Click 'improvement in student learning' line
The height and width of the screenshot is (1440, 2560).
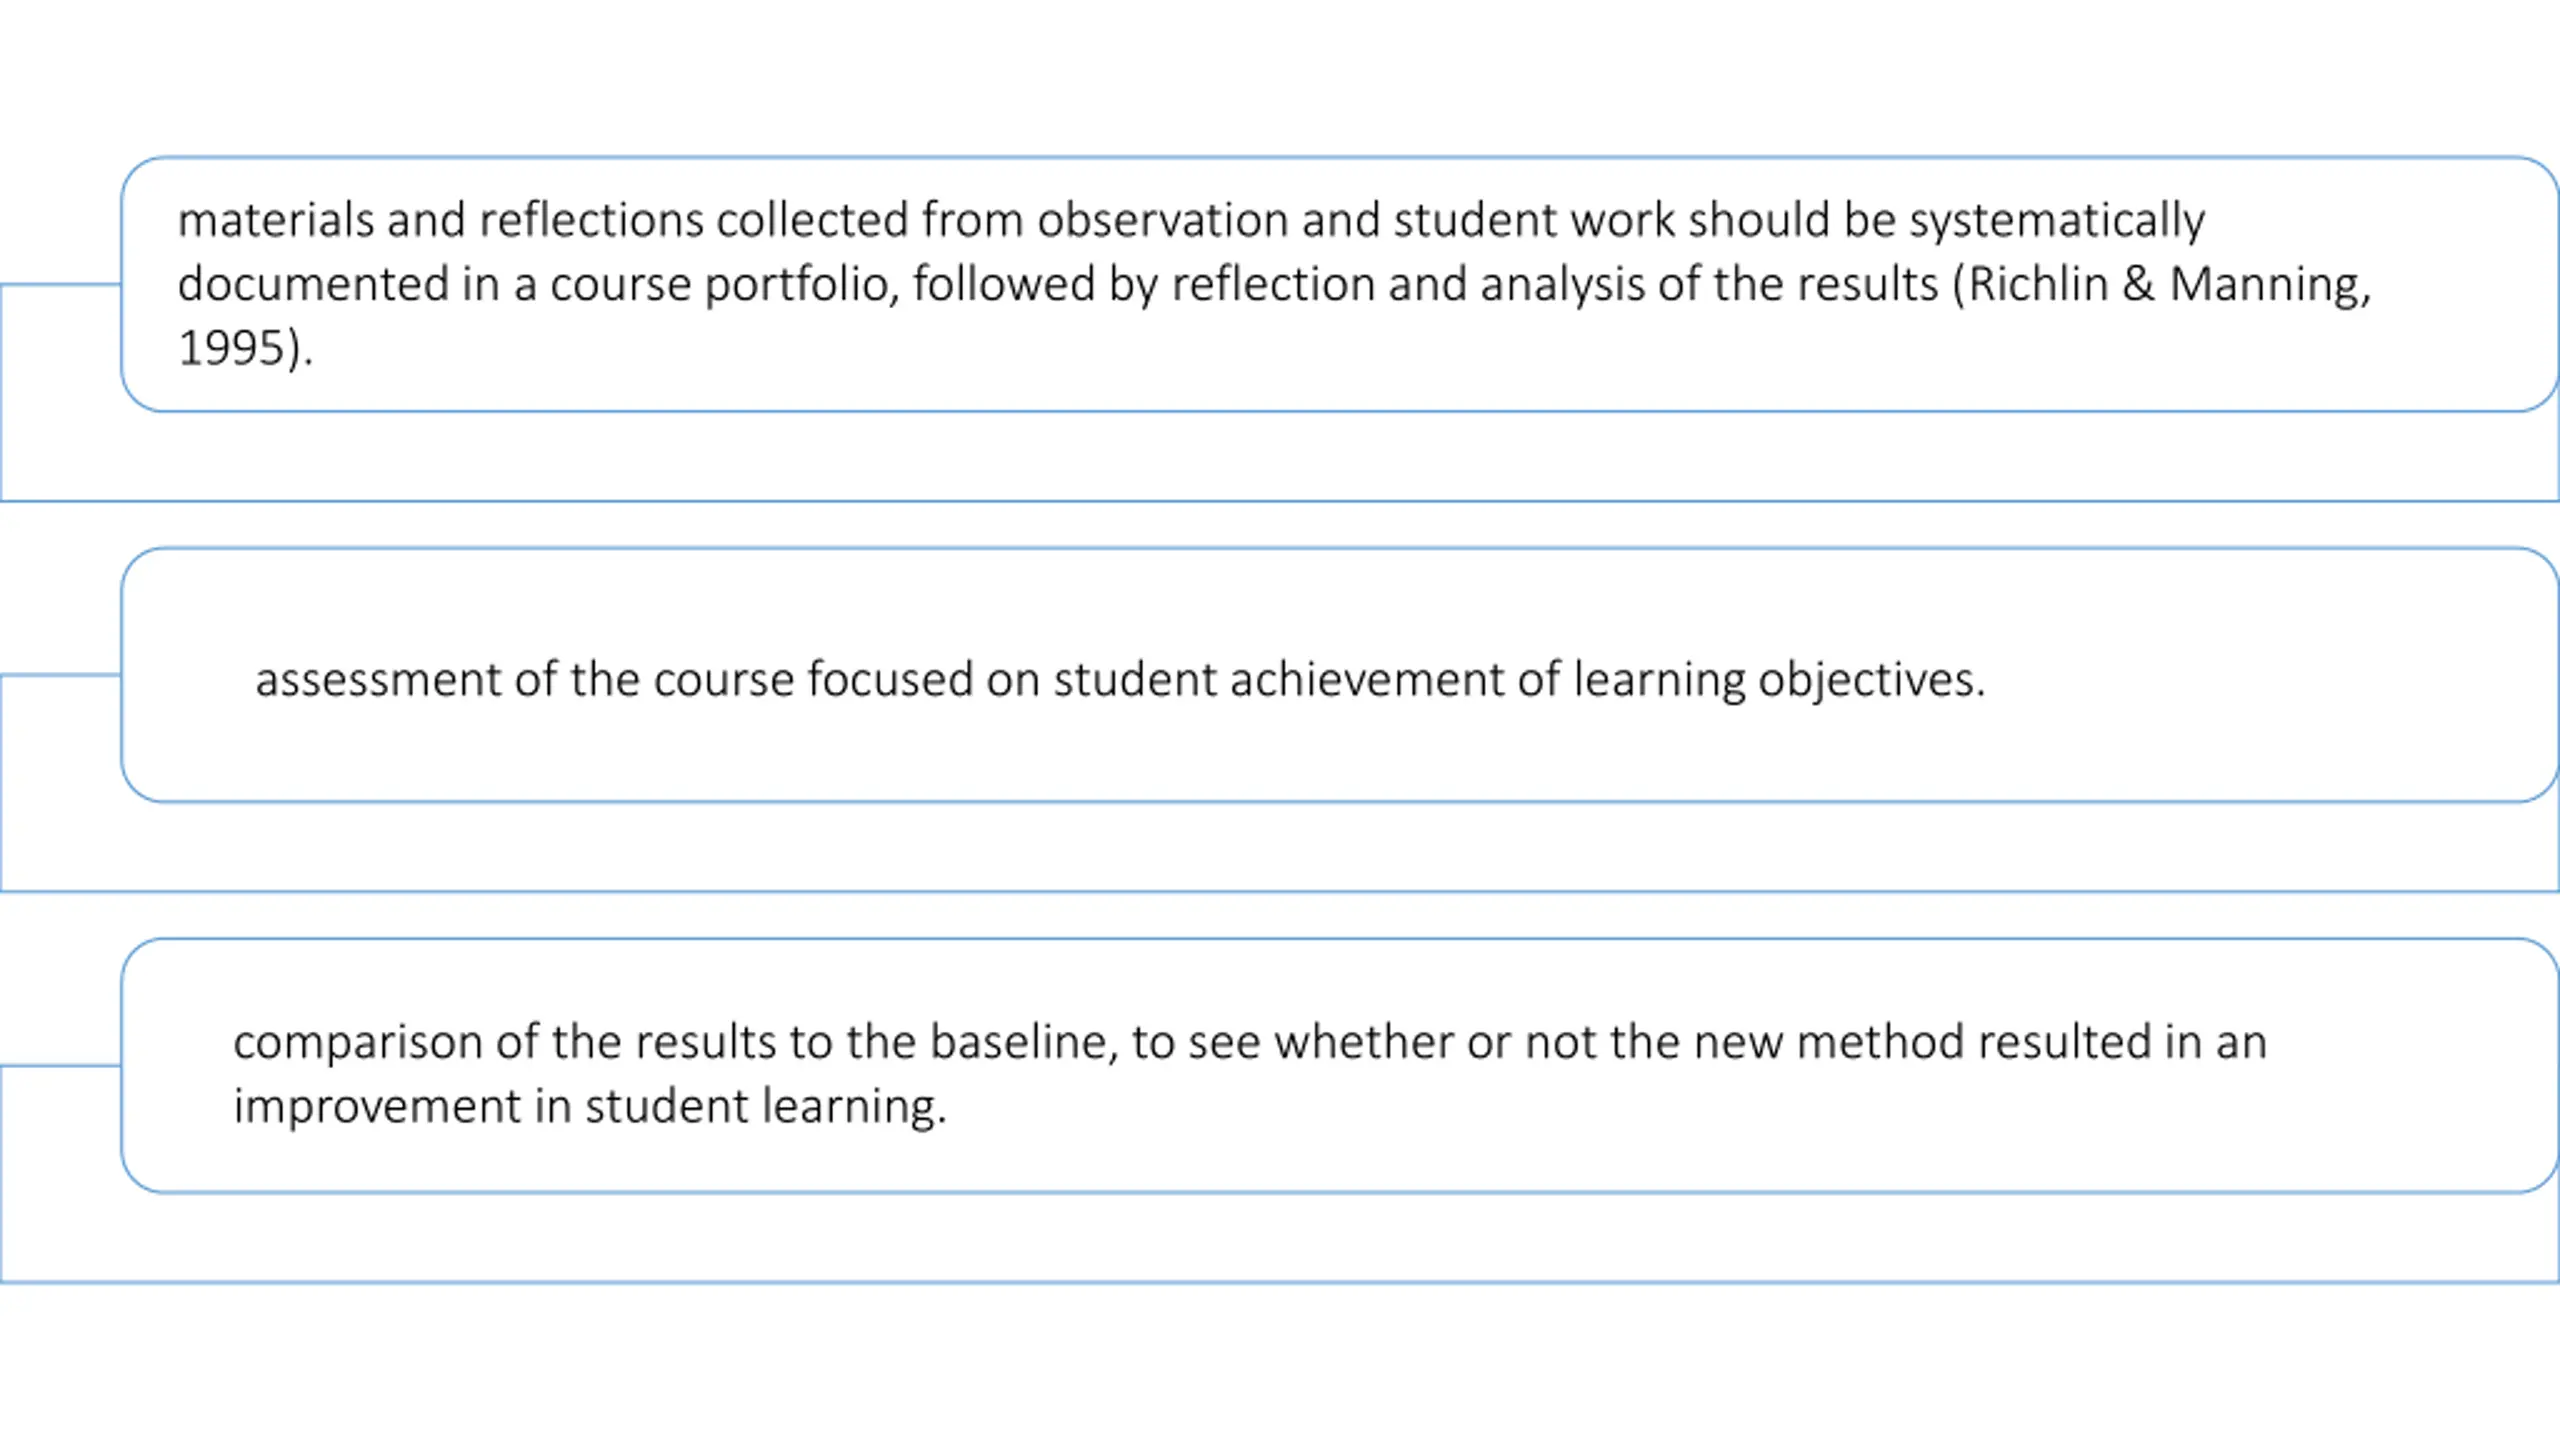(590, 1107)
